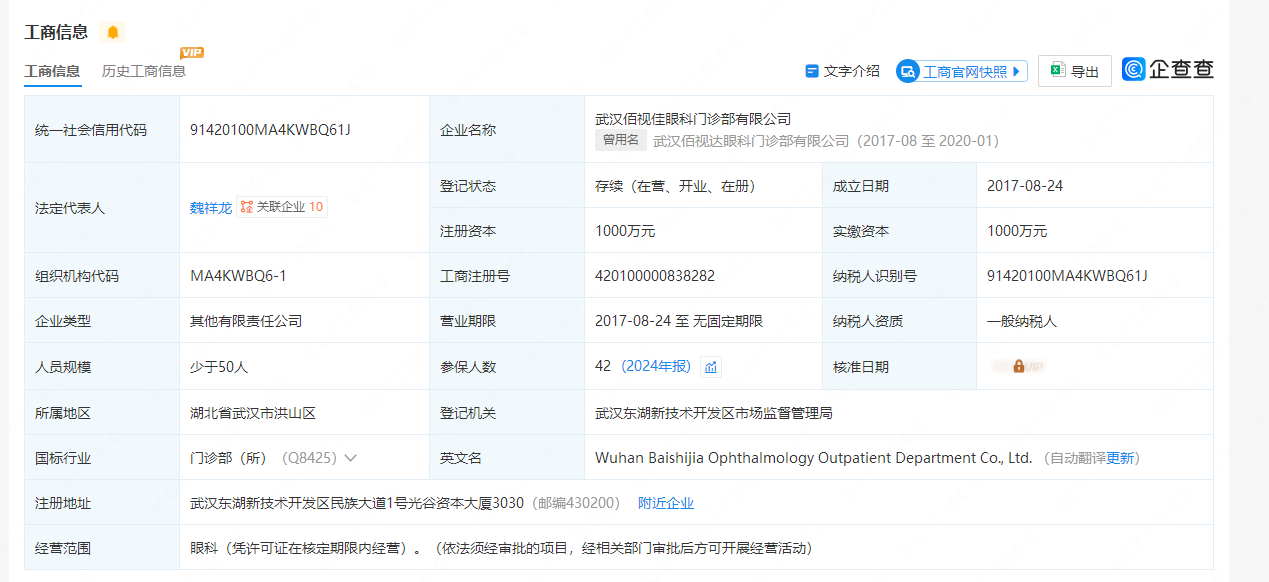Click the 所属地区 value 湖北省武汉市洪山区
Screen dimensions: 1269x582
click(253, 412)
